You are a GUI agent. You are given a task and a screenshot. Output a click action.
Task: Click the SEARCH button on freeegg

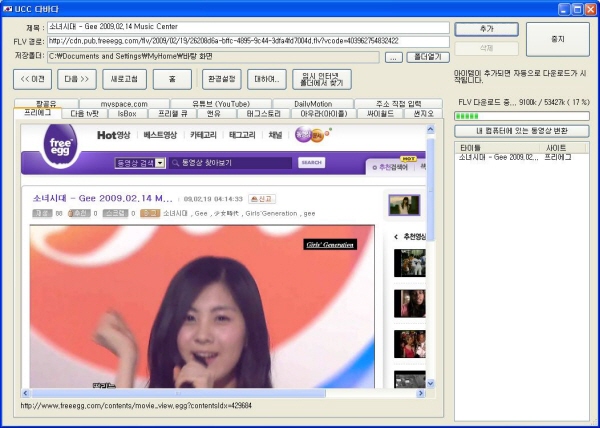(311, 163)
